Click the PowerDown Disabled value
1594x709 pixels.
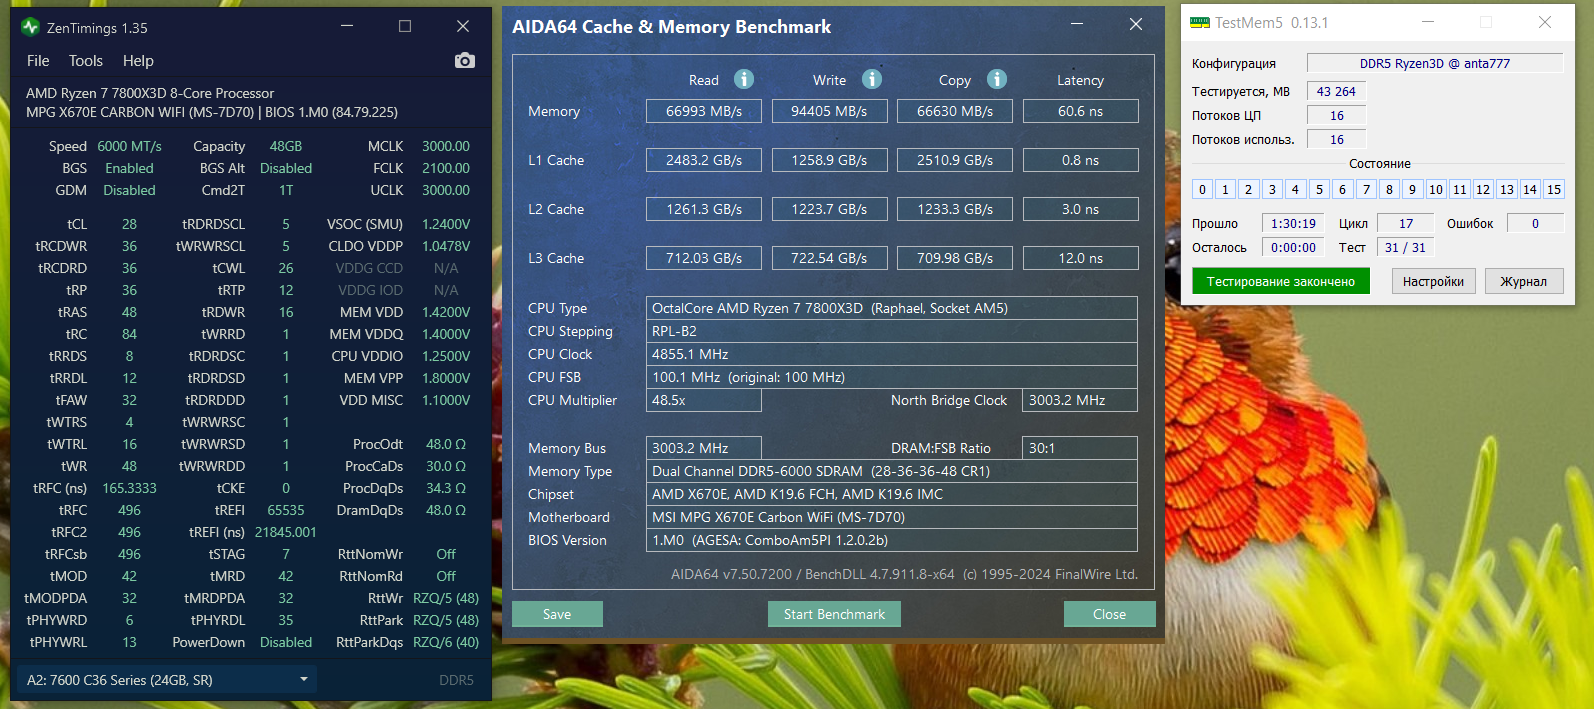(286, 642)
